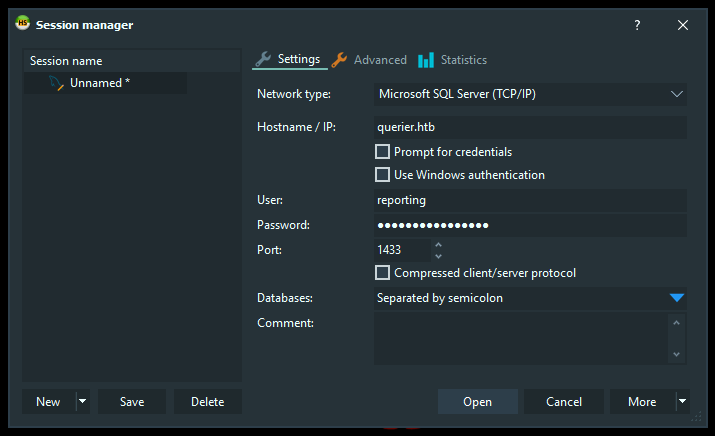Click the HeidiSQL logo in title bar

(x=22, y=24)
